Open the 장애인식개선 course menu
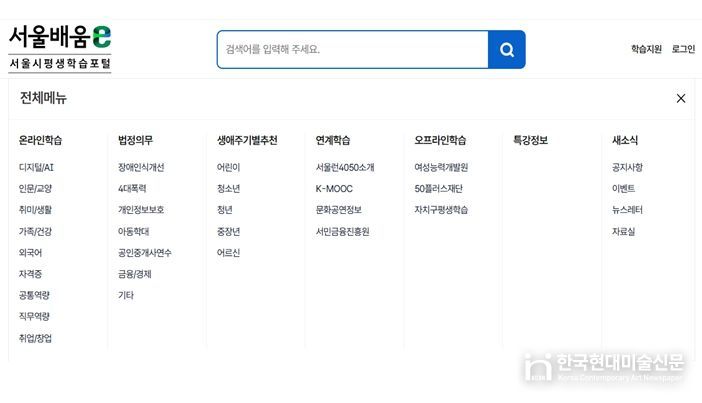Screen dimensions: 702x403 coord(141,168)
